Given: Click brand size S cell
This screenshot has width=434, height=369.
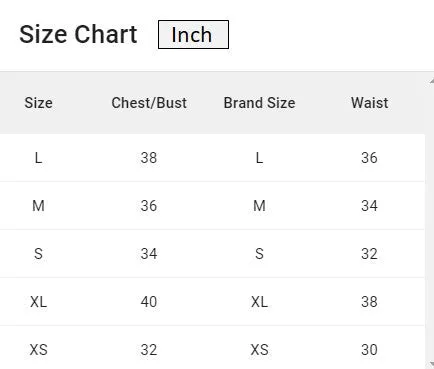Looking at the screenshot, I should (259, 254).
